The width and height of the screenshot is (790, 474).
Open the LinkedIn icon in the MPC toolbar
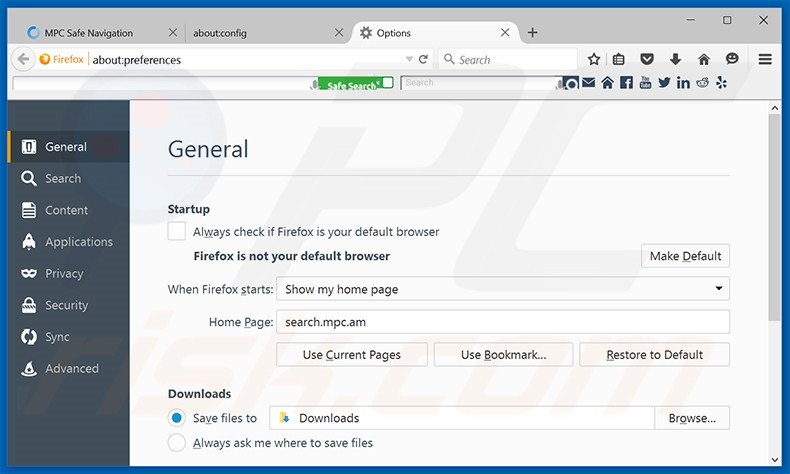tap(683, 83)
